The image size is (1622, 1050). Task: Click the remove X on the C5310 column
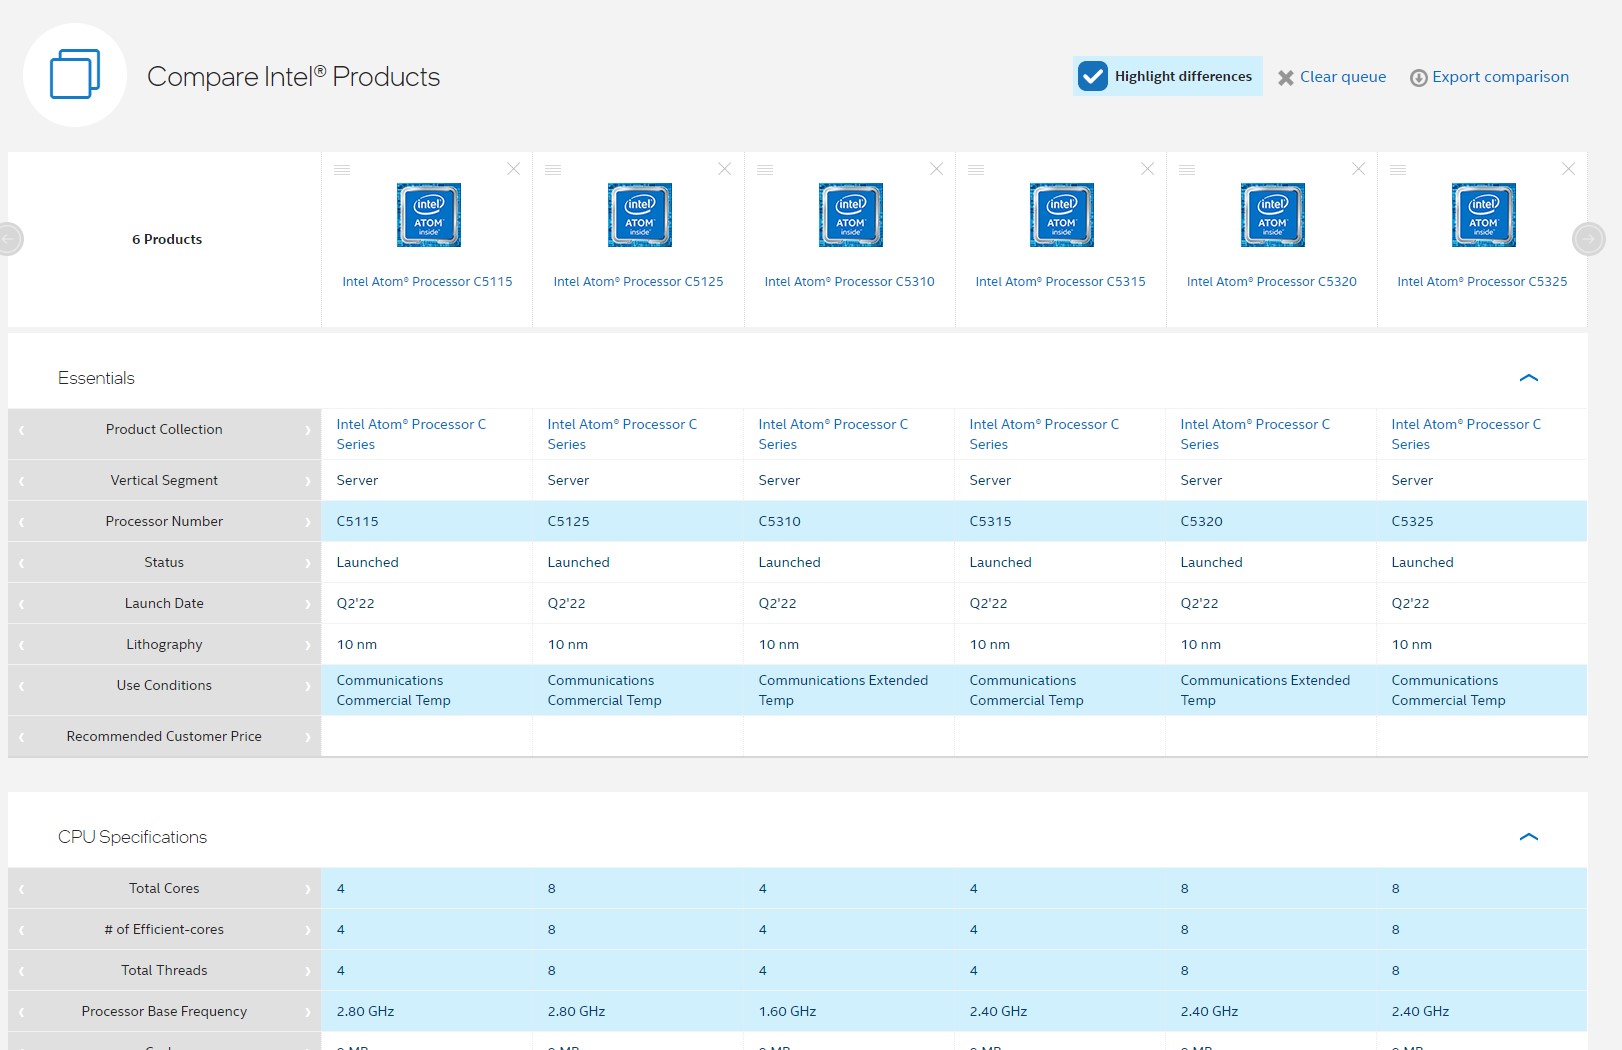[936, 169]
